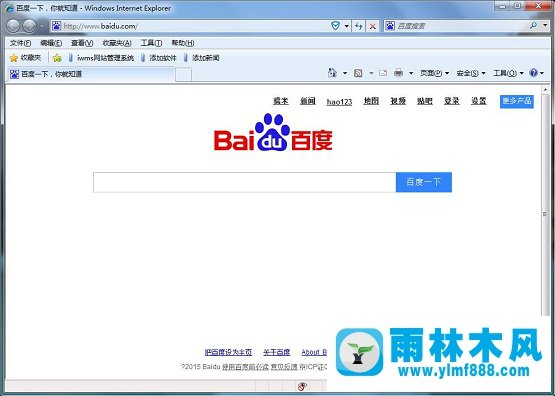Open the 文件(F) menu
The width and height of the screenshot is (555, 396).
20,43
